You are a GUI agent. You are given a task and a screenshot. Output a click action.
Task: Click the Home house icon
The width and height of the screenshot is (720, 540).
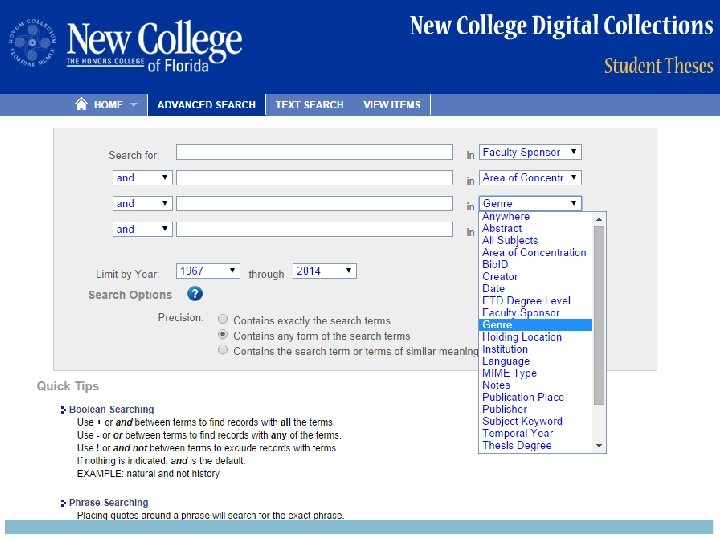coord(81,104)
